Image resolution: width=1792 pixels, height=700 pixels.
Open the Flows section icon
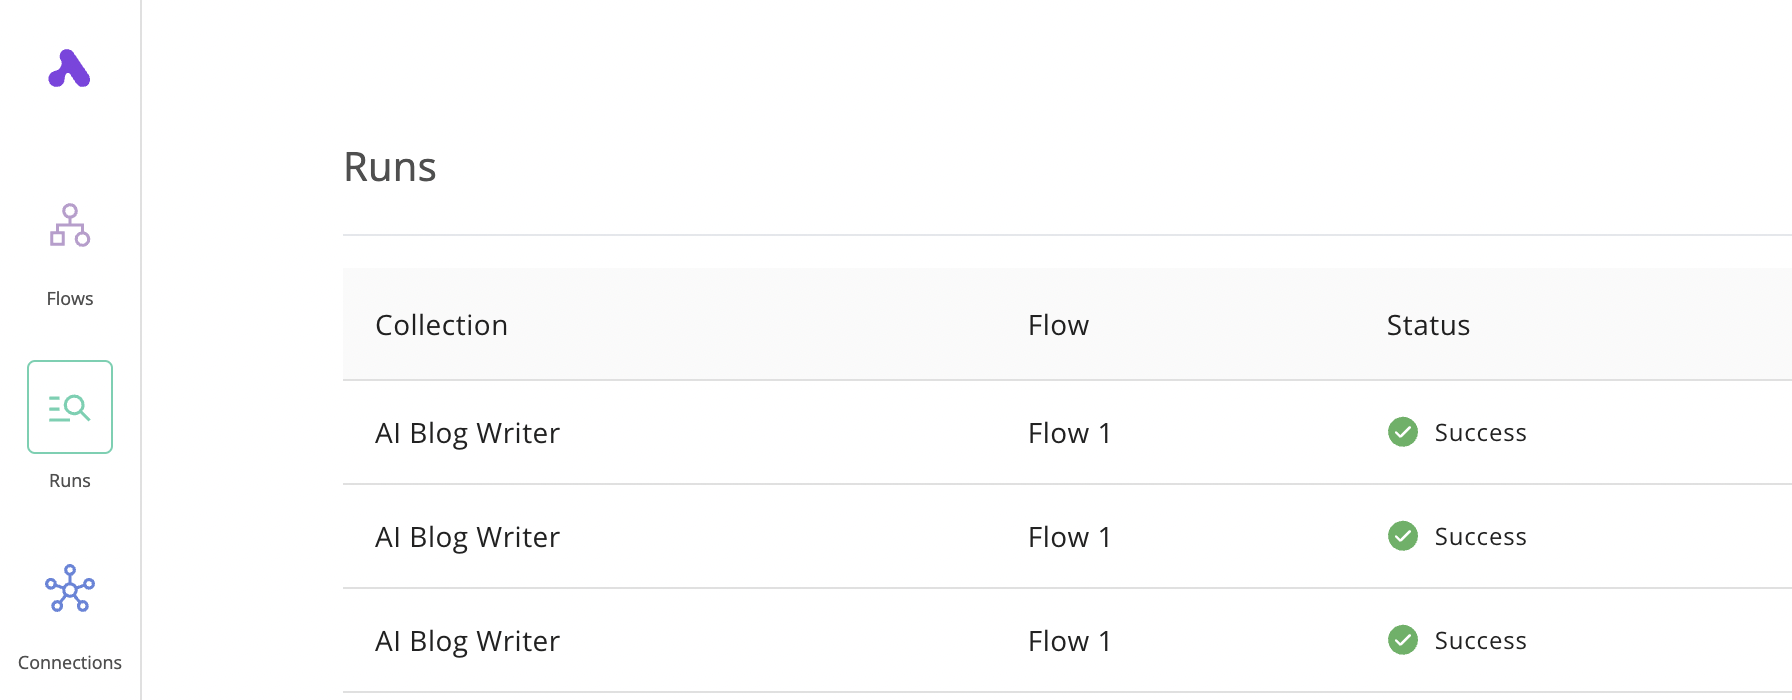pyautogui.click(x=70, y=226)
